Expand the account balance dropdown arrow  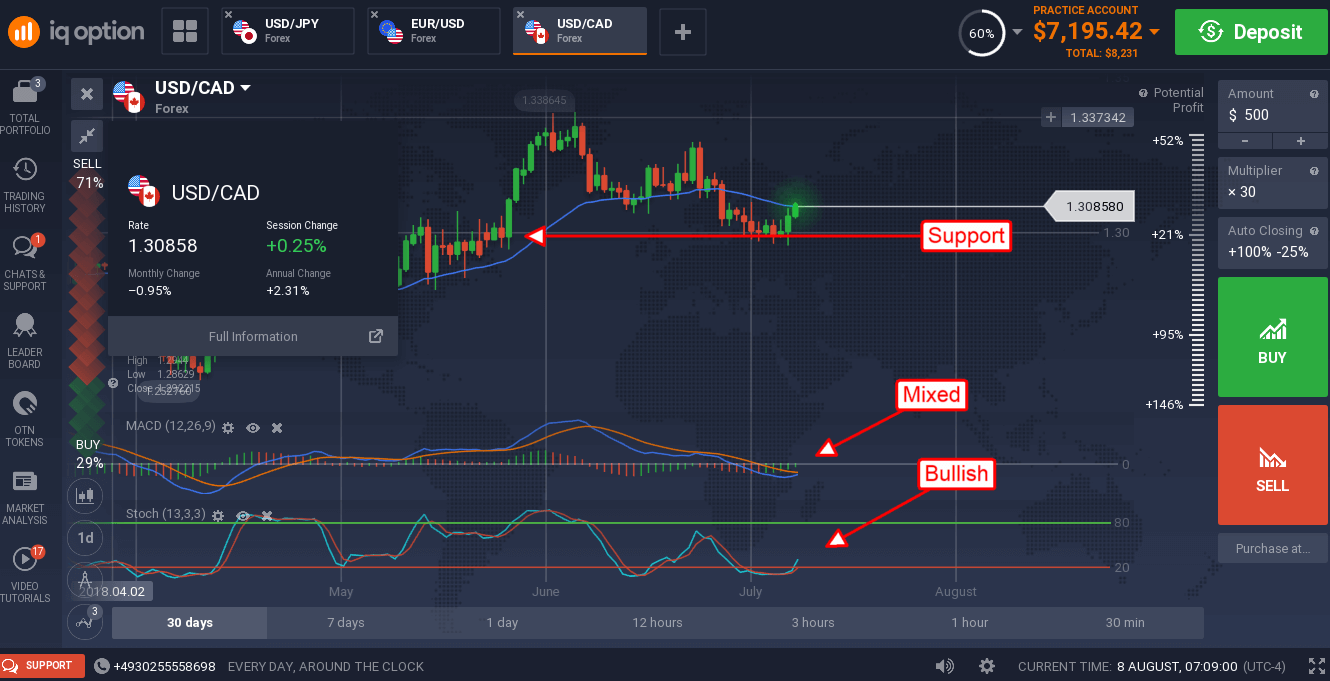point(1155,32)
